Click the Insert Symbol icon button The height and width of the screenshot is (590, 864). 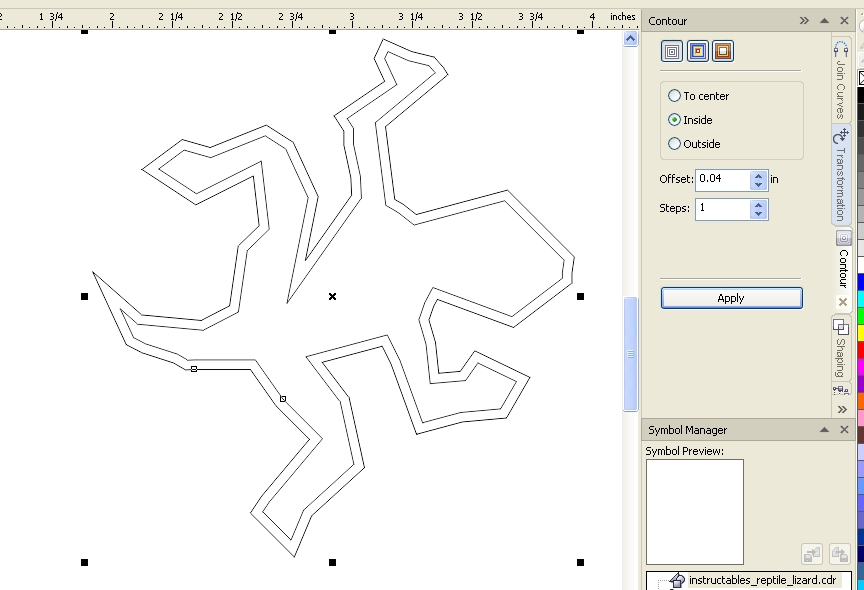[x=812, y=554]
